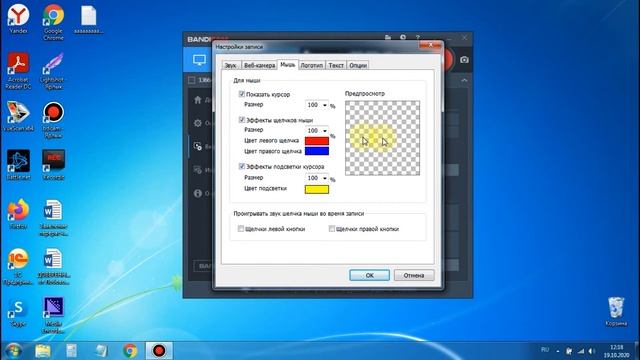The image size is (640, 360).
Task: Open Bandicam Home sidebar icon
Action: point(198,100)
